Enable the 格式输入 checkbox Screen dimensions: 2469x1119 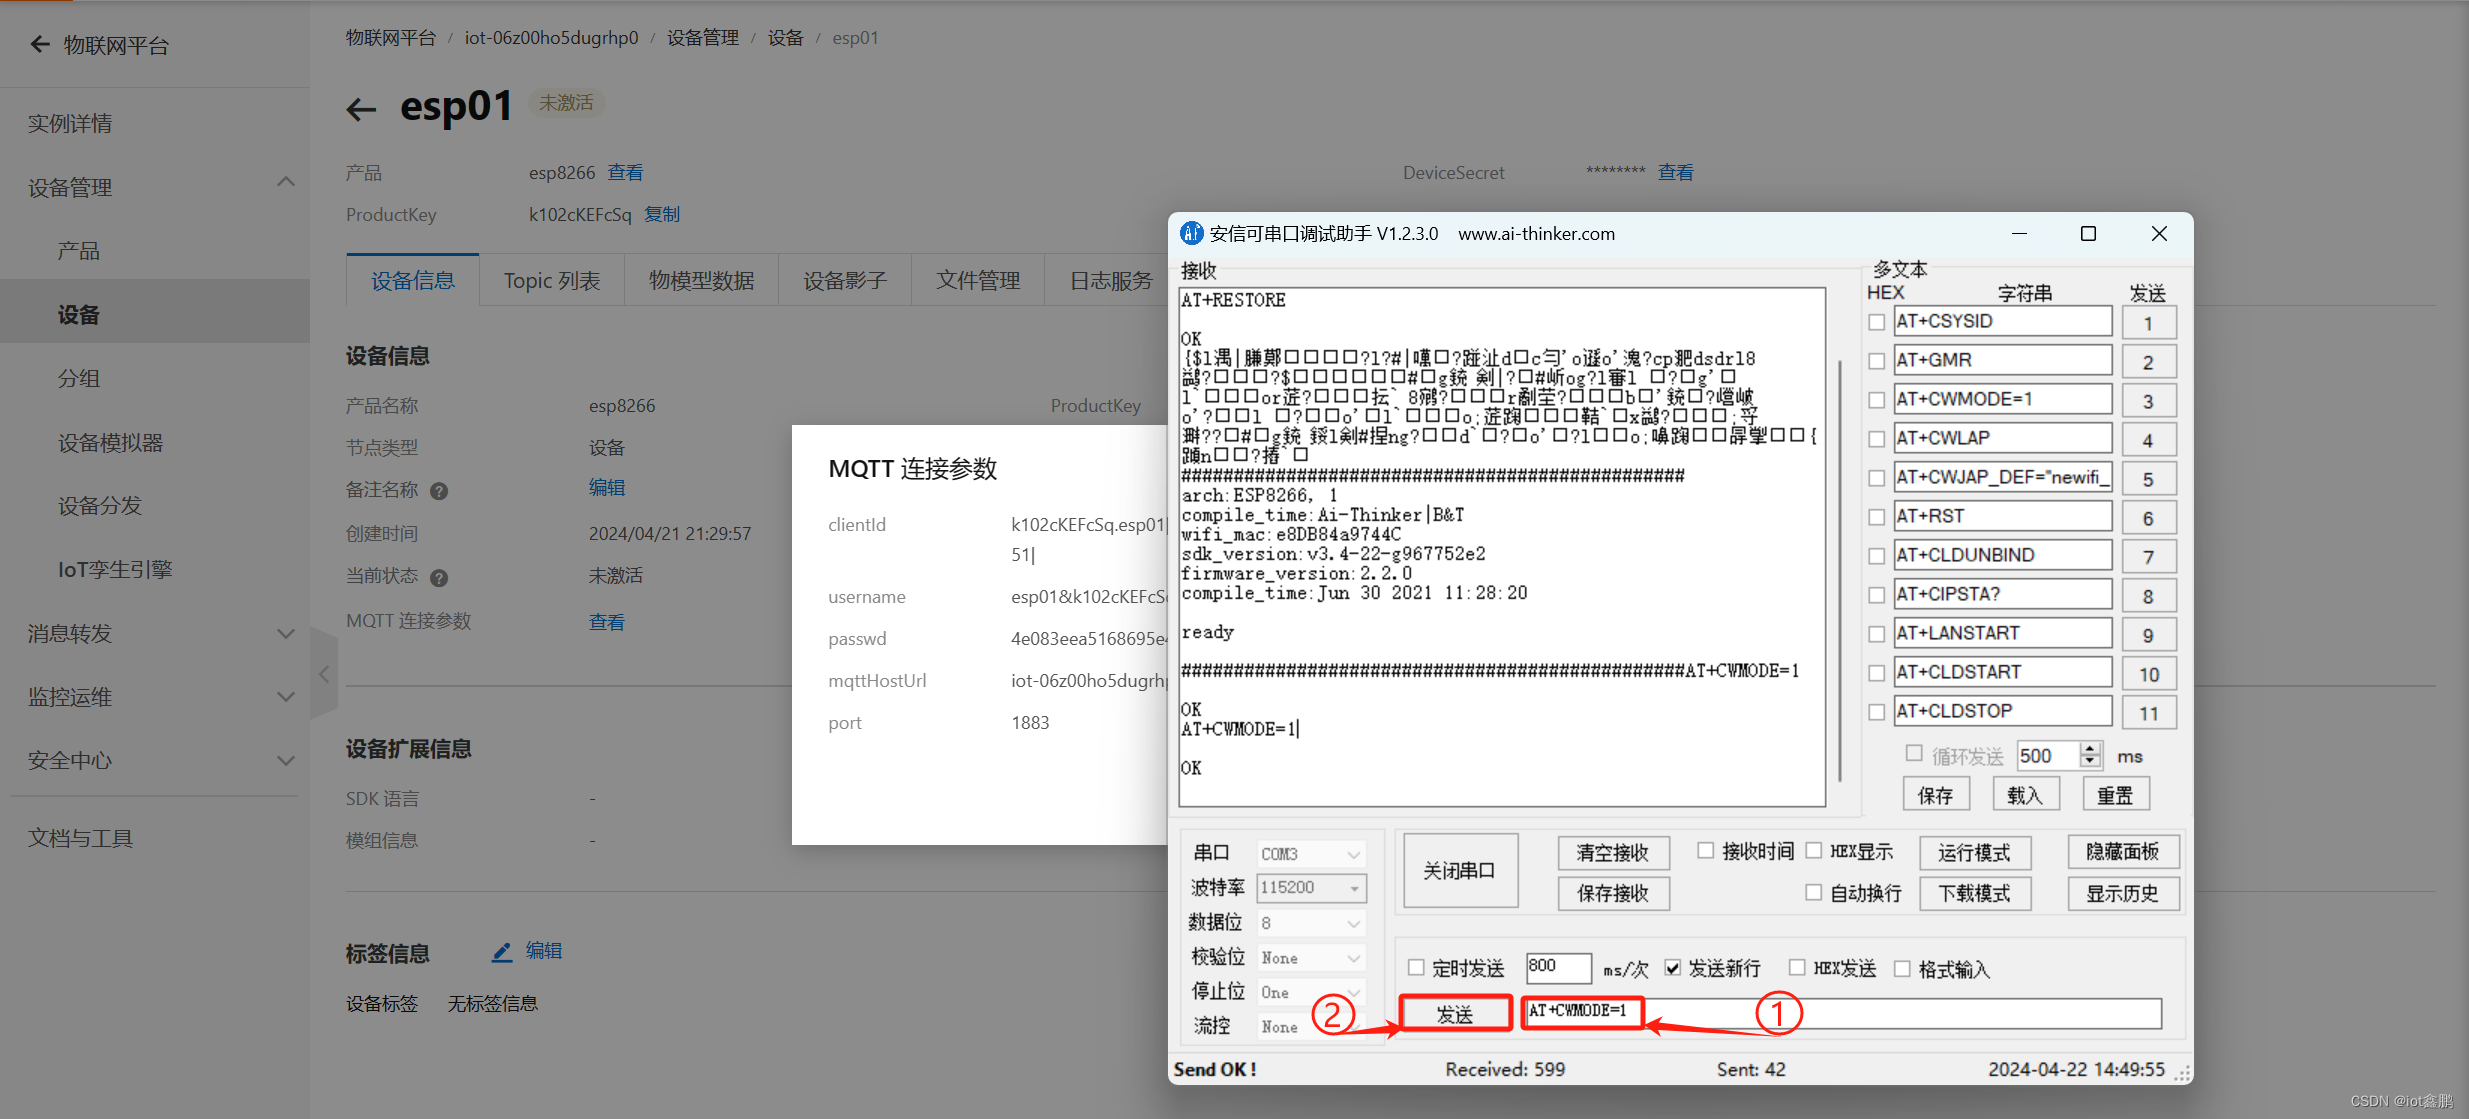click(x=1902, y=968)
